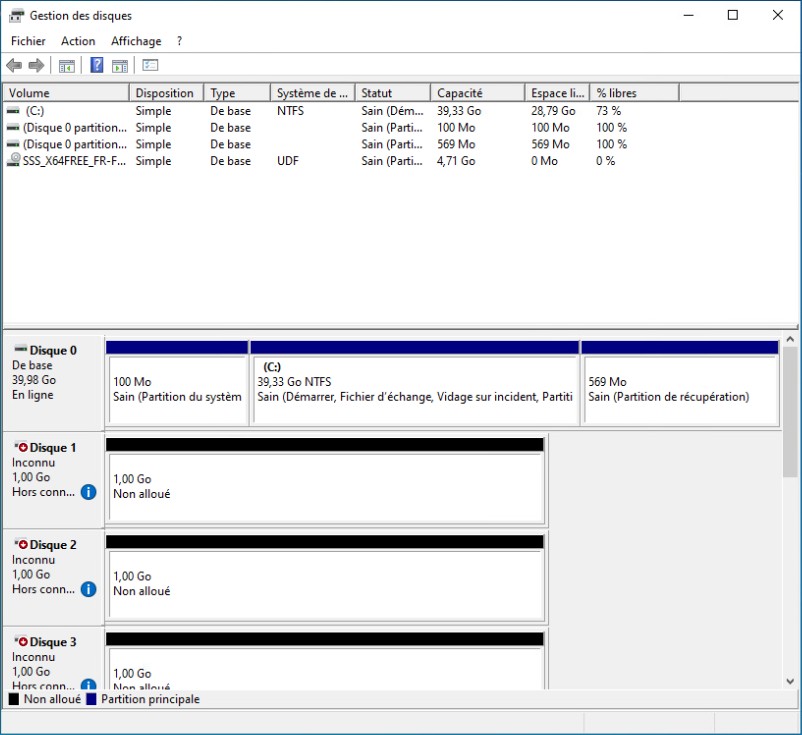Sort by the Système de... column header
Viewport: 802px width, 735px height.
pos(313,93)
